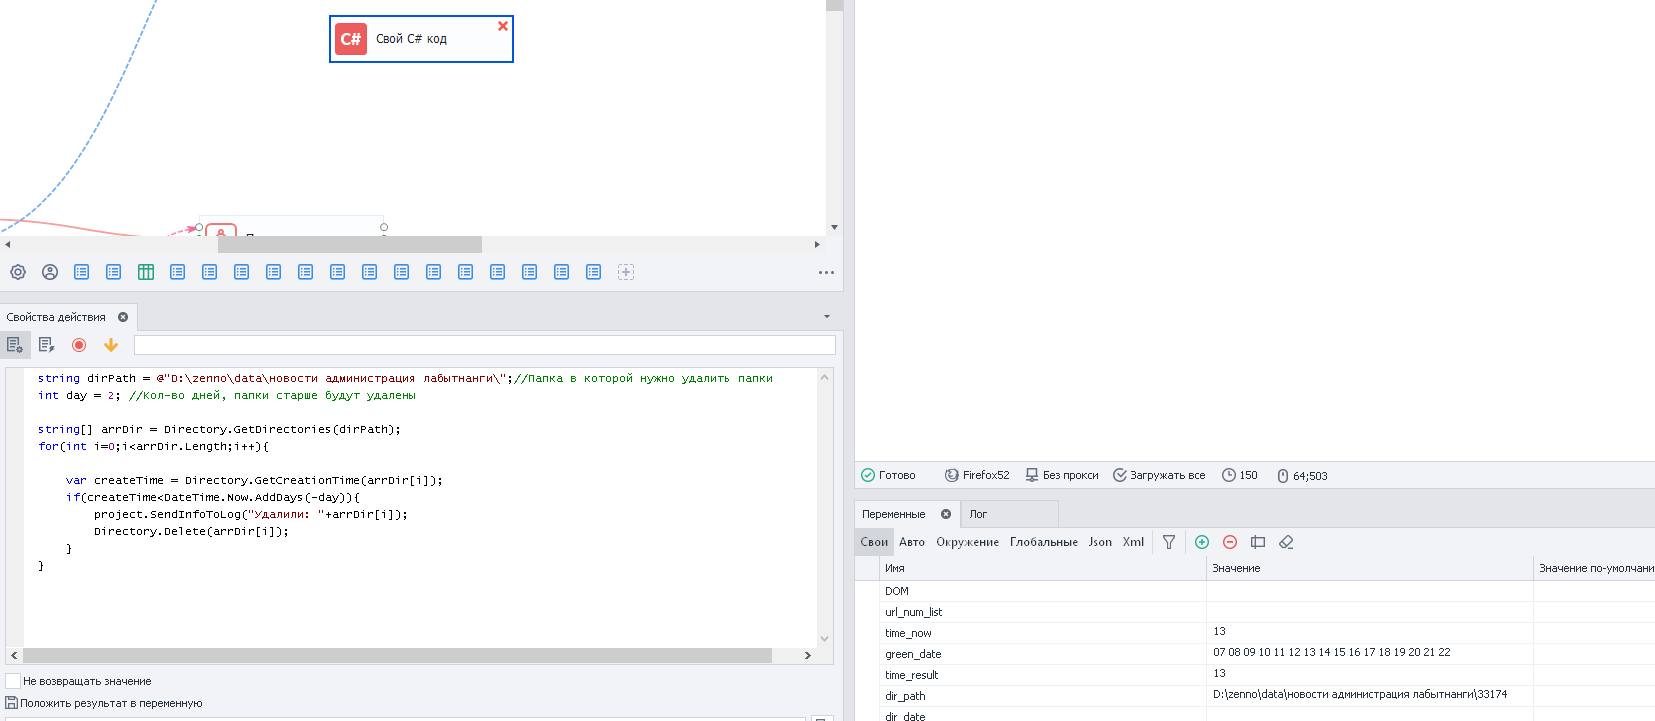This screenshot has height=721, width=1655.
Task: Delete the 'Свой C# код' action block
Action: coord(503,26)
